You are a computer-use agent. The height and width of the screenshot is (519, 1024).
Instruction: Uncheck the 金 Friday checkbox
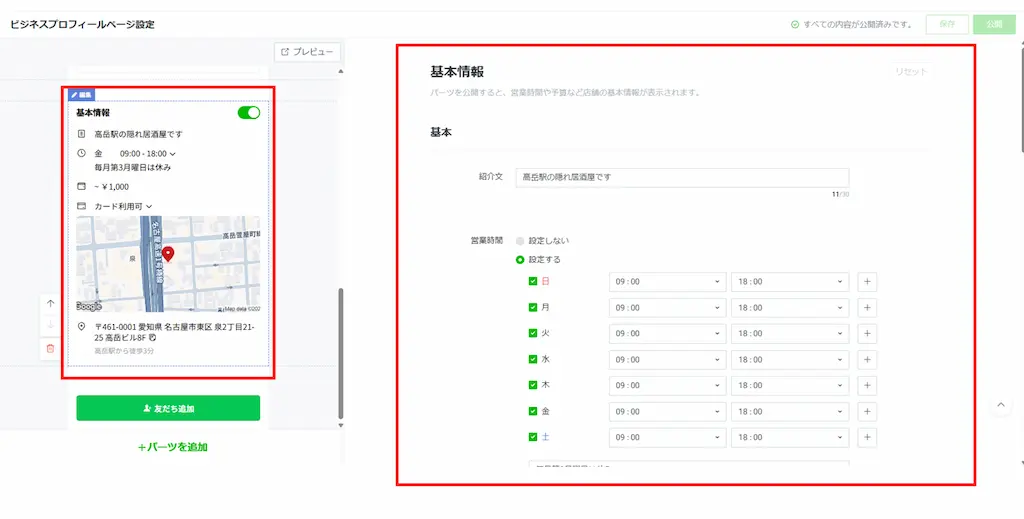coord(533,411)
